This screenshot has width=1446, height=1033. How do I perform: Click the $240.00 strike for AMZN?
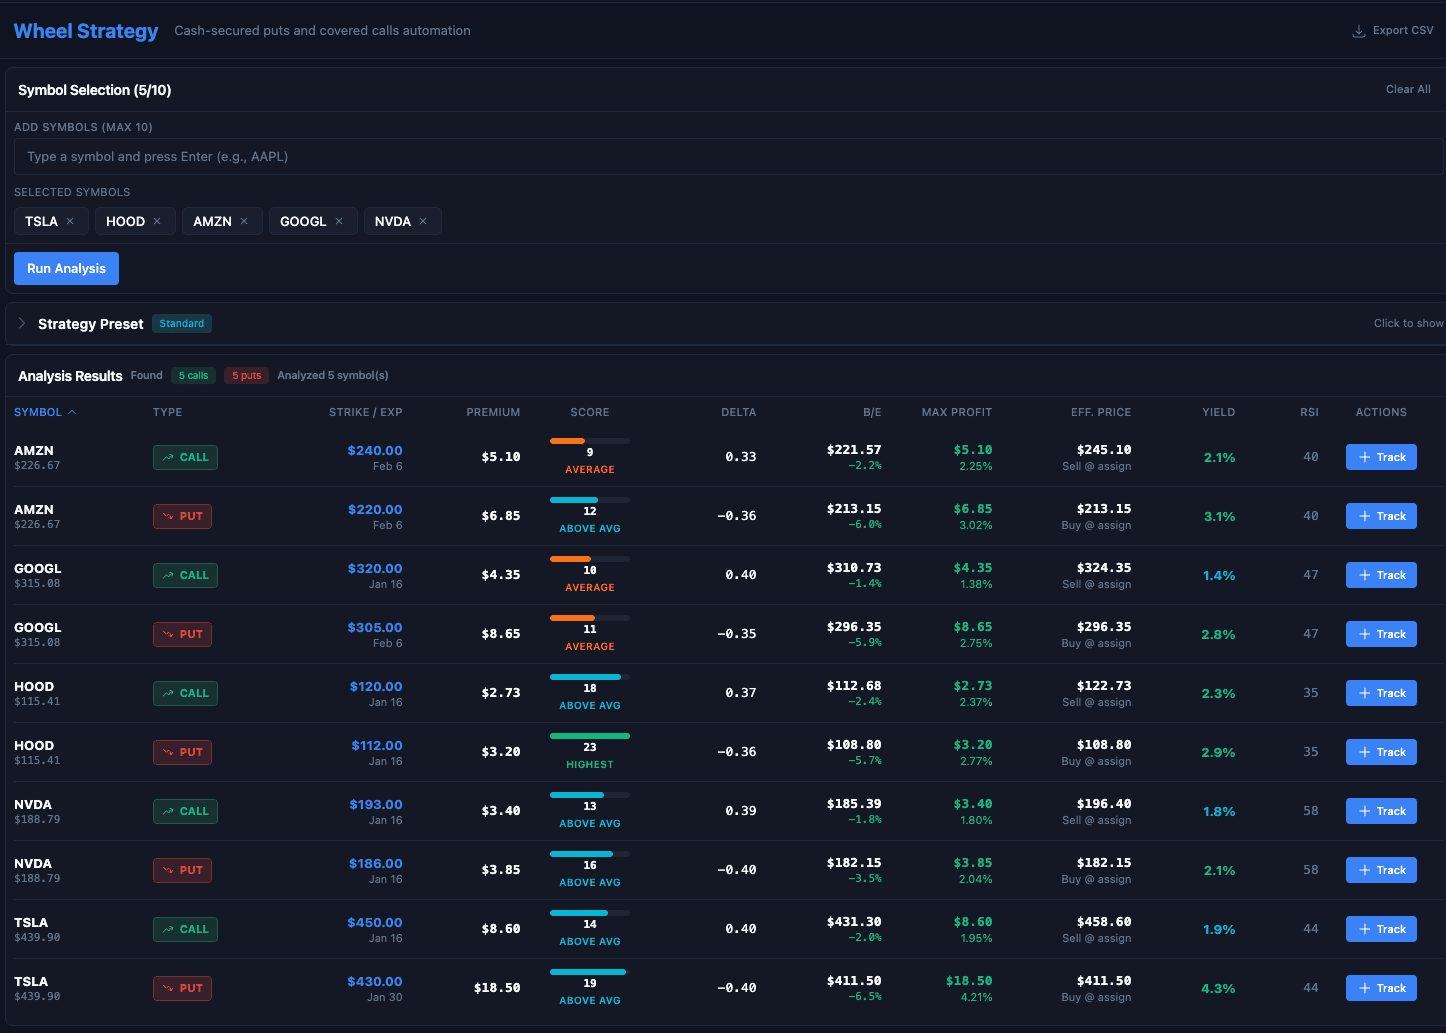[x=375, y=450]
